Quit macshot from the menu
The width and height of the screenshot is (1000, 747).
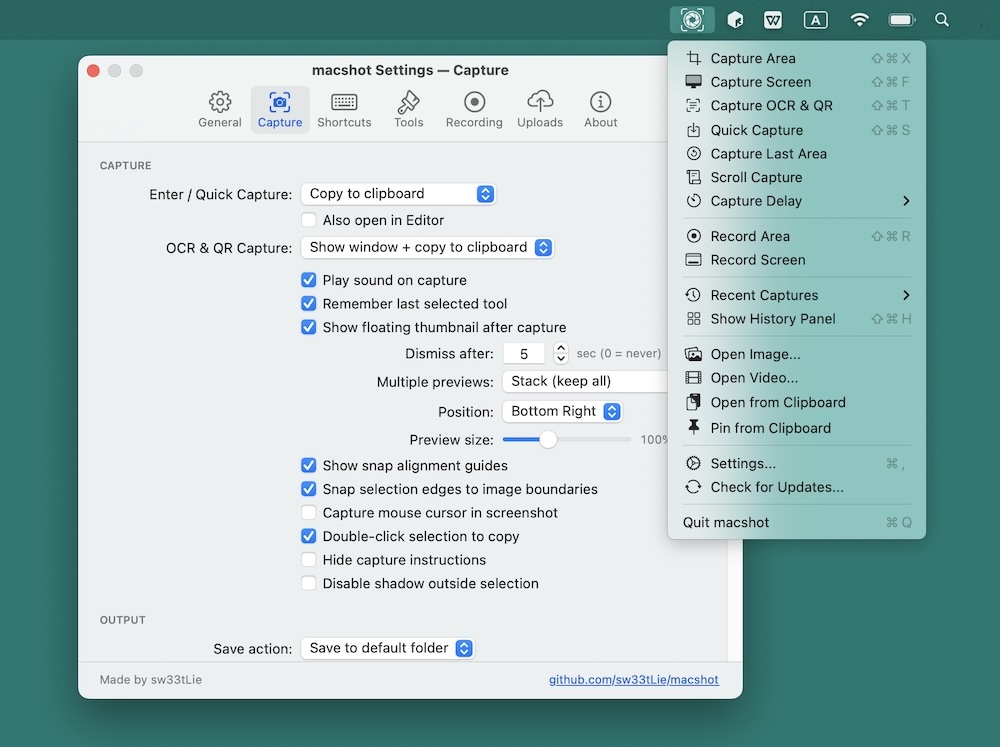pos(797,522)
